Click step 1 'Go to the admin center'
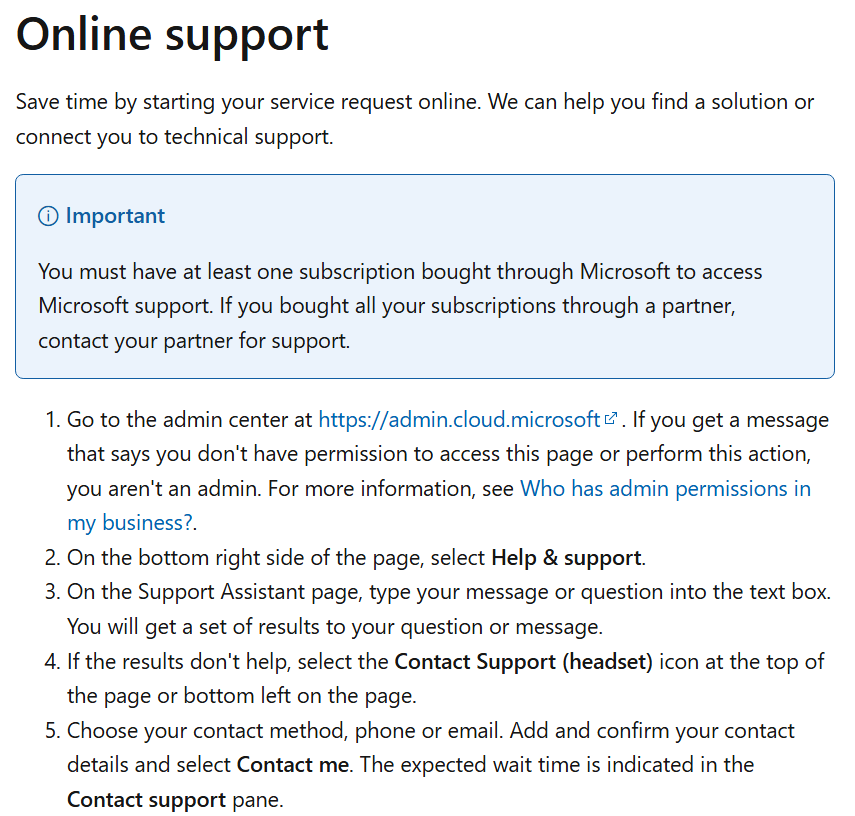The image size is (855, 816). tap(189, 419)
